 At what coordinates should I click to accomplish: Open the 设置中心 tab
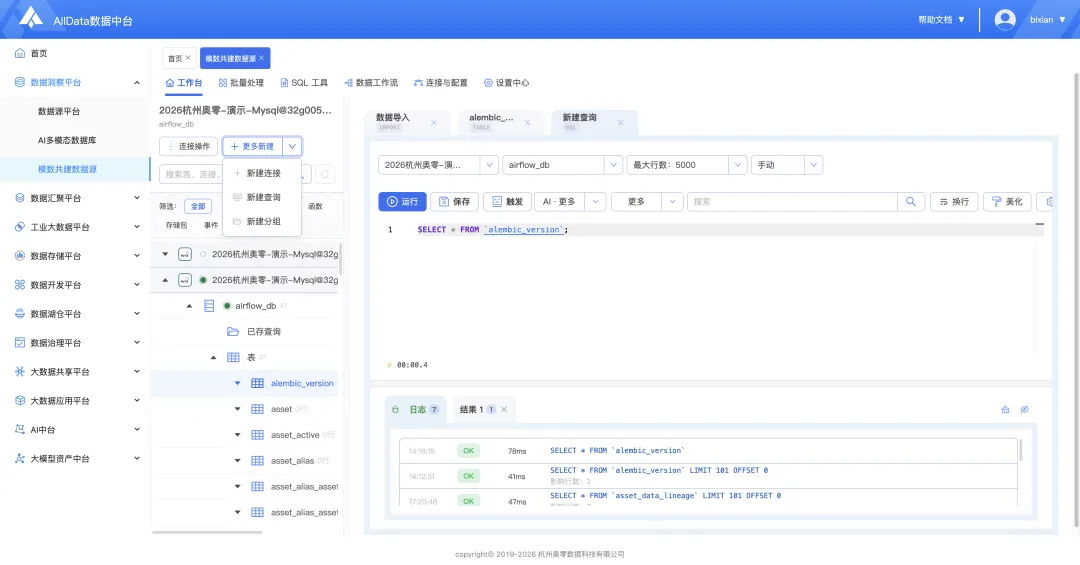pos(506,83)
